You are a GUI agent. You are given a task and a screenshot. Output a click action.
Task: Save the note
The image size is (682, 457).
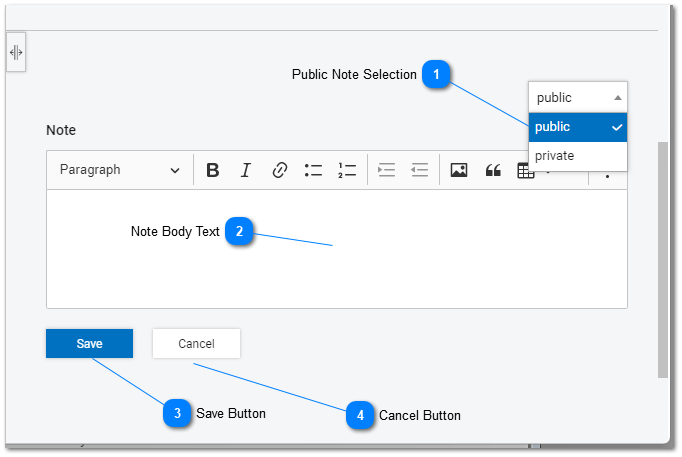pyautogui.click(x=90, y=344)
